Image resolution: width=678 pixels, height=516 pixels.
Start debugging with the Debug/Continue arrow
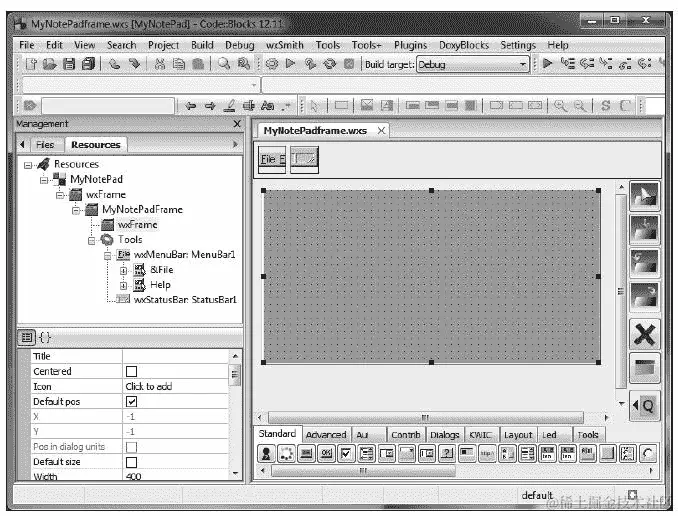pyautogui.click(x=547, y=64)
